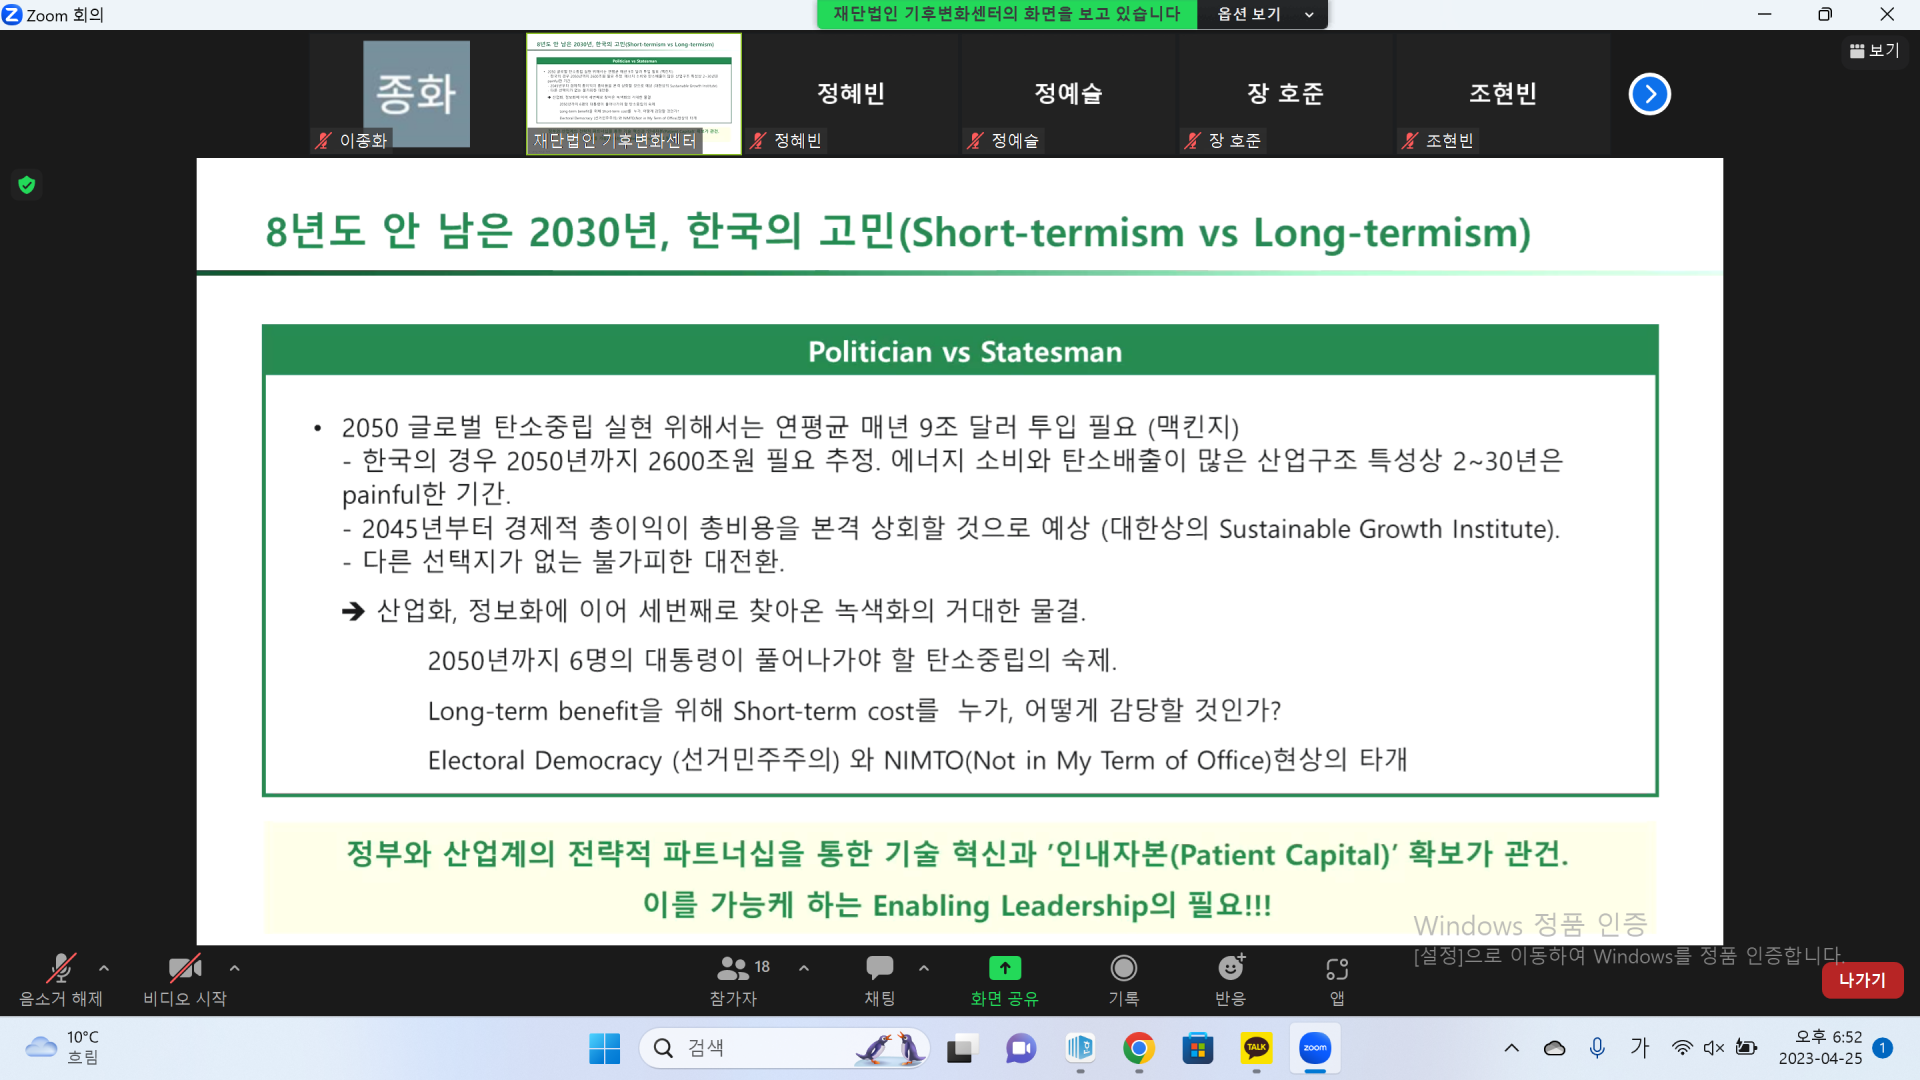Select 정혜빈 participant tile
The height and width of the screenshot is (1080, 1920).
pyautogui.click(x=851, y=94)
